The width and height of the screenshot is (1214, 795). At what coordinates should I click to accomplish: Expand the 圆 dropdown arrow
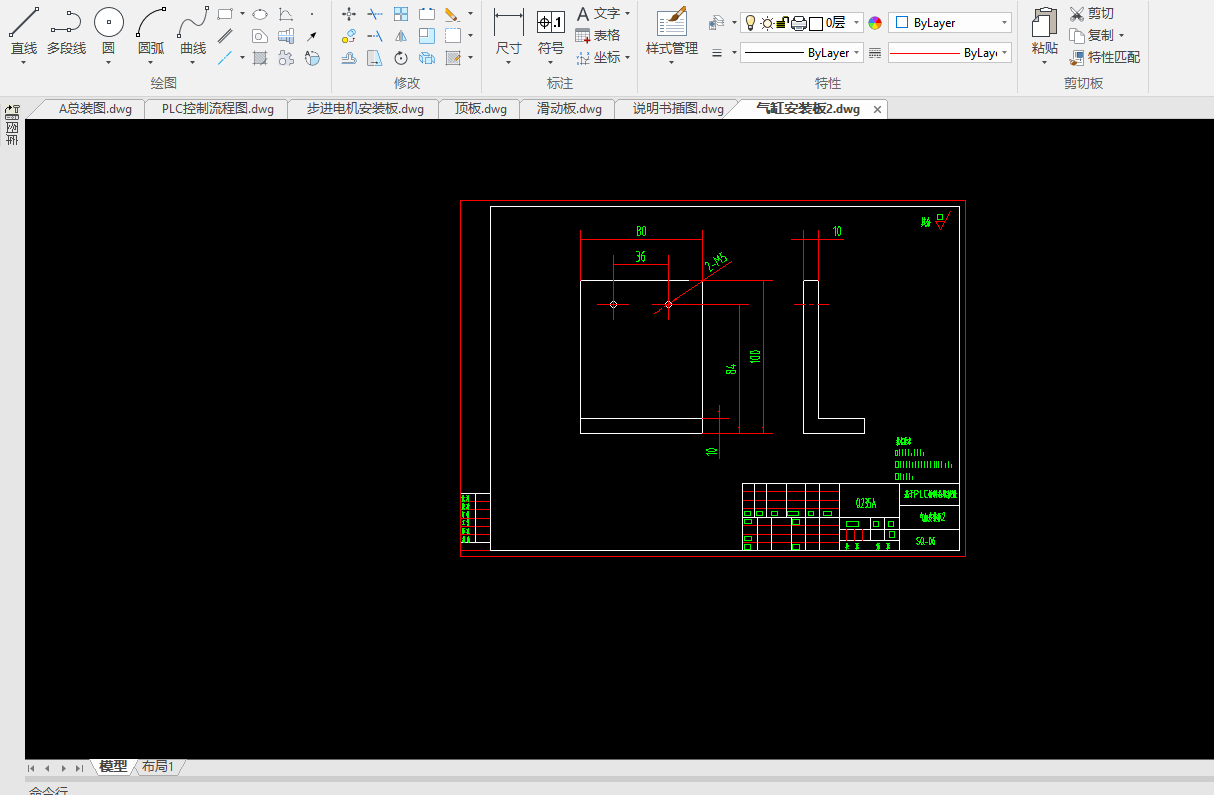pos(109,63)
